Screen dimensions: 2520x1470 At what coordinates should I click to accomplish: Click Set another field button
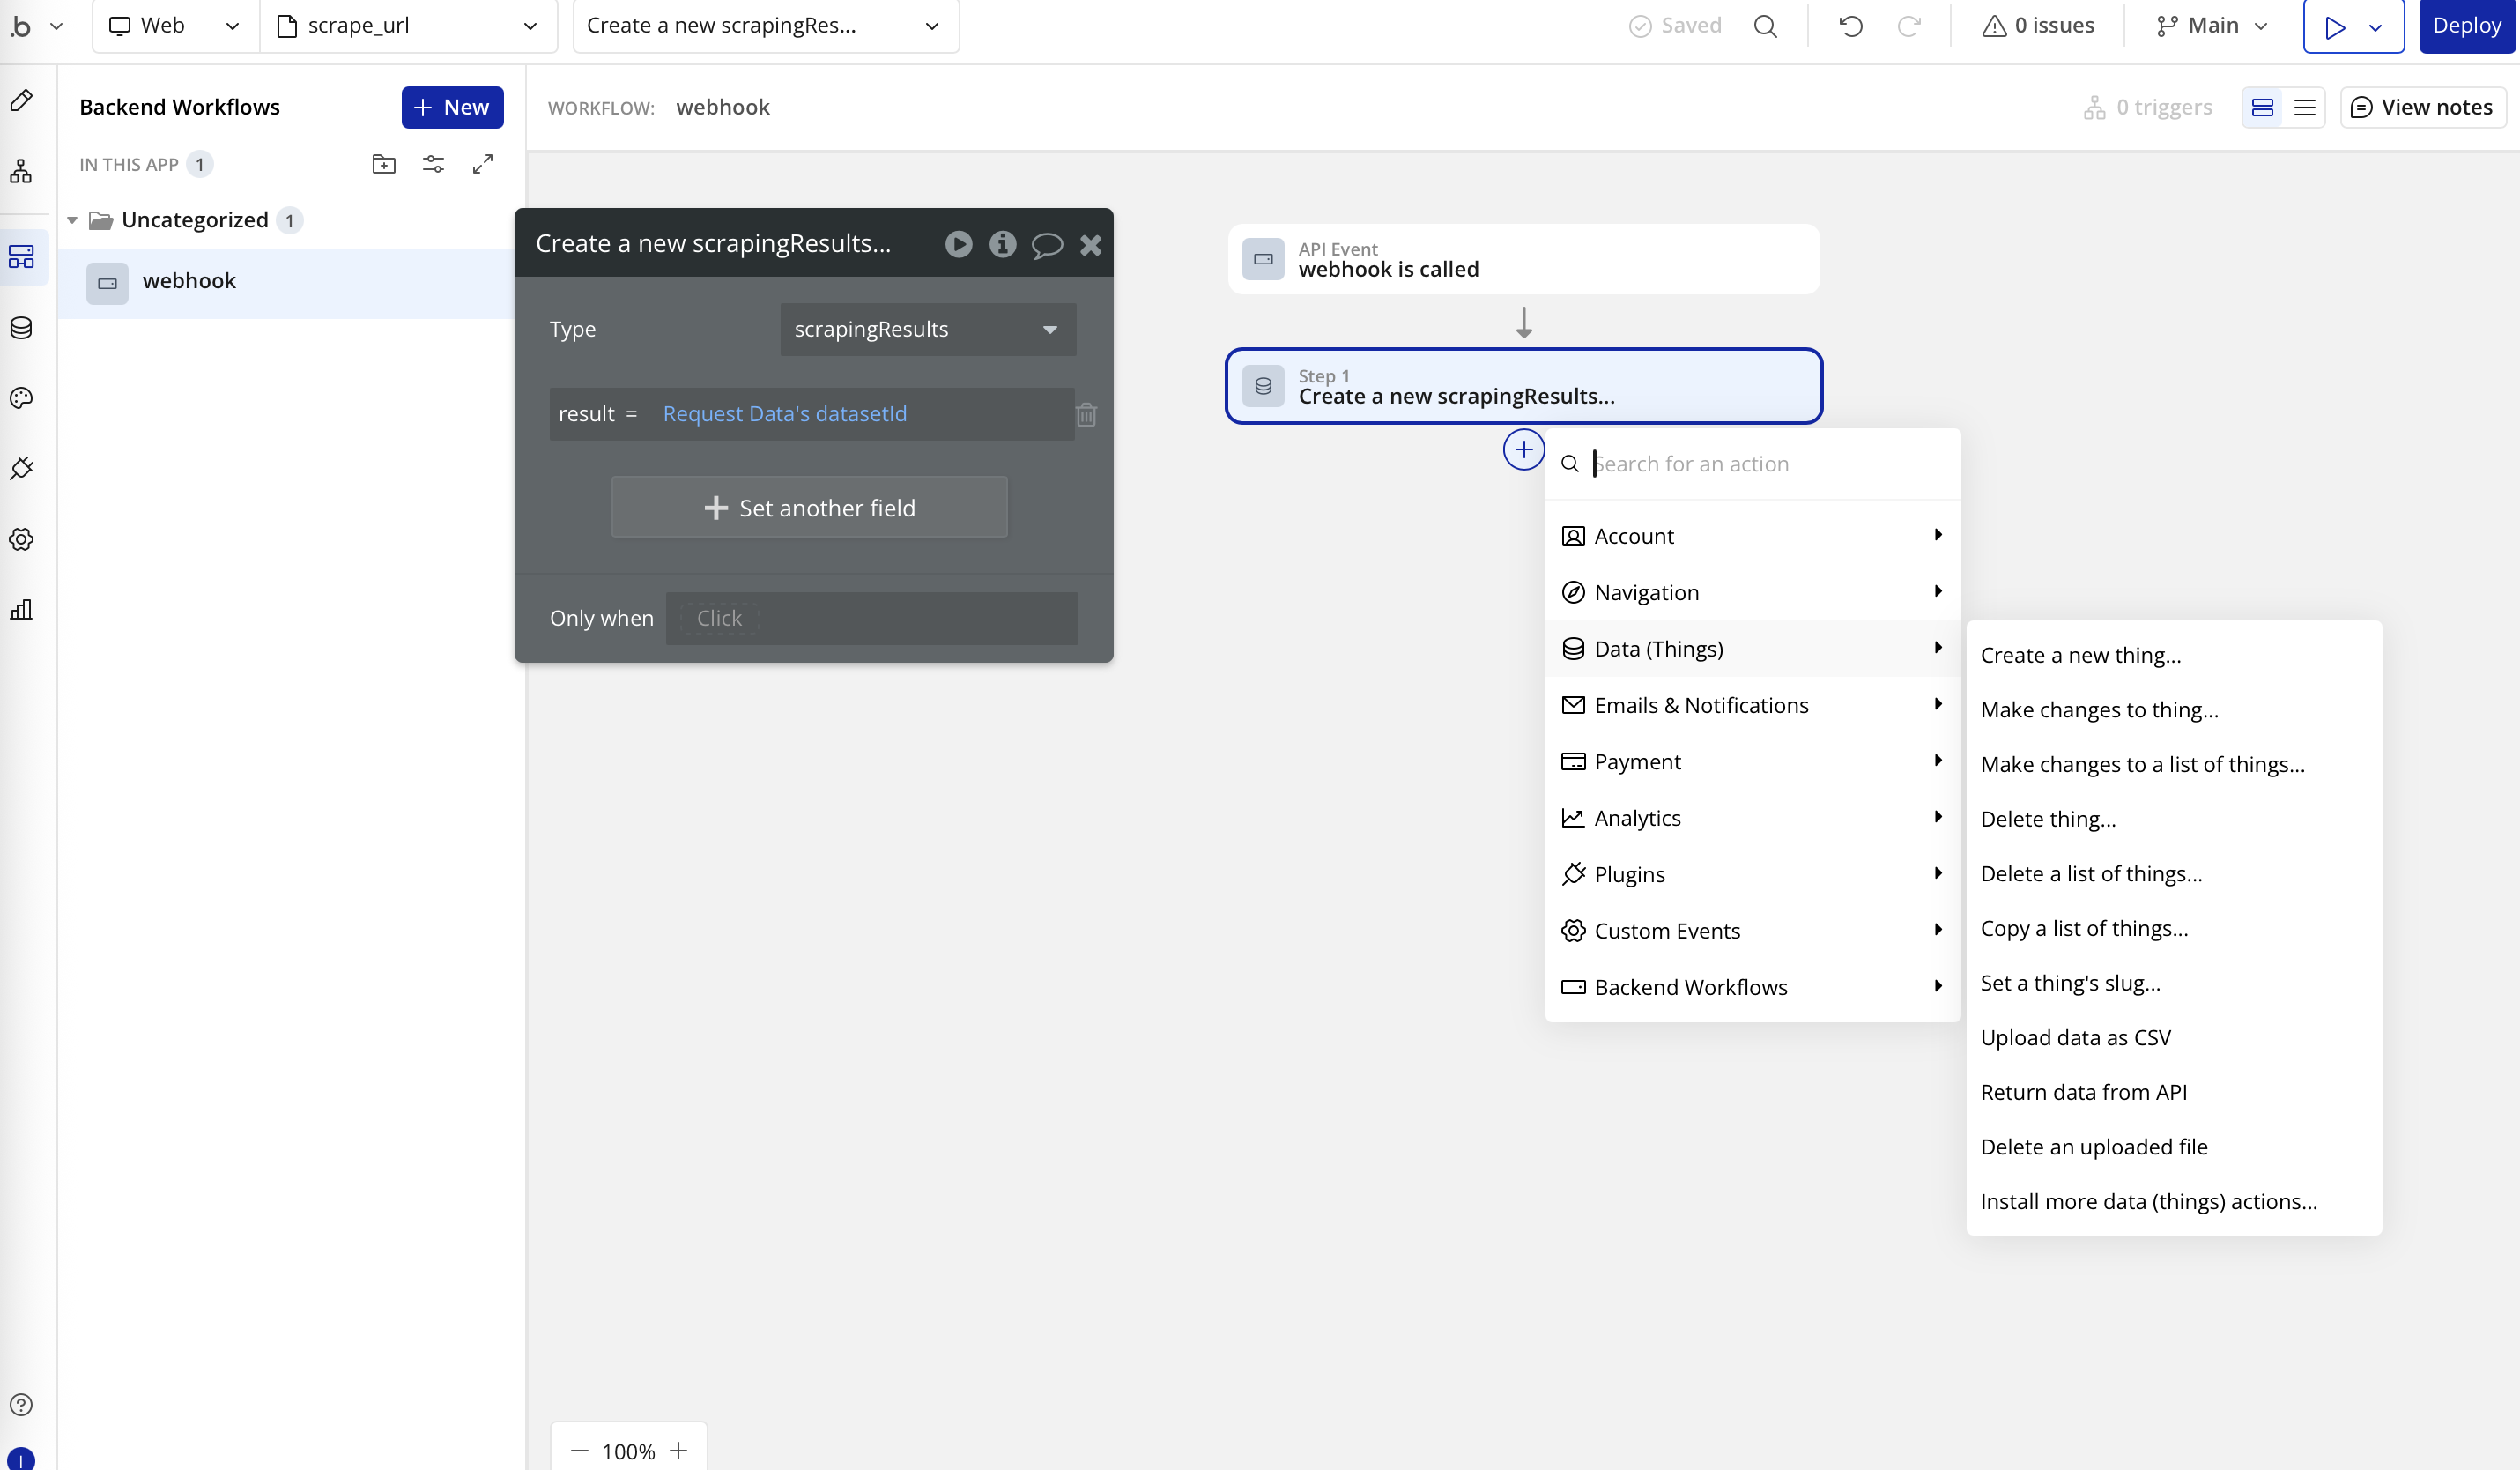click(x=809, y=508)
